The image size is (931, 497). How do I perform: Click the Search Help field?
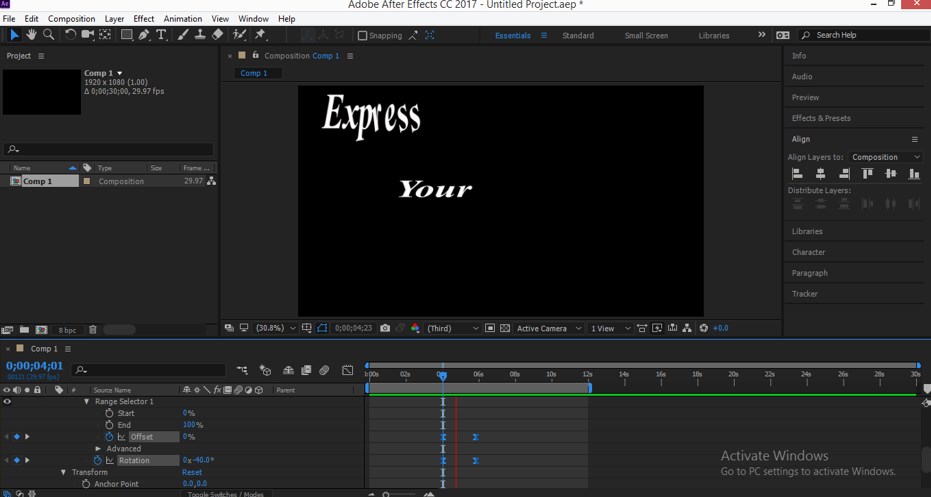[x=864, y=35]
